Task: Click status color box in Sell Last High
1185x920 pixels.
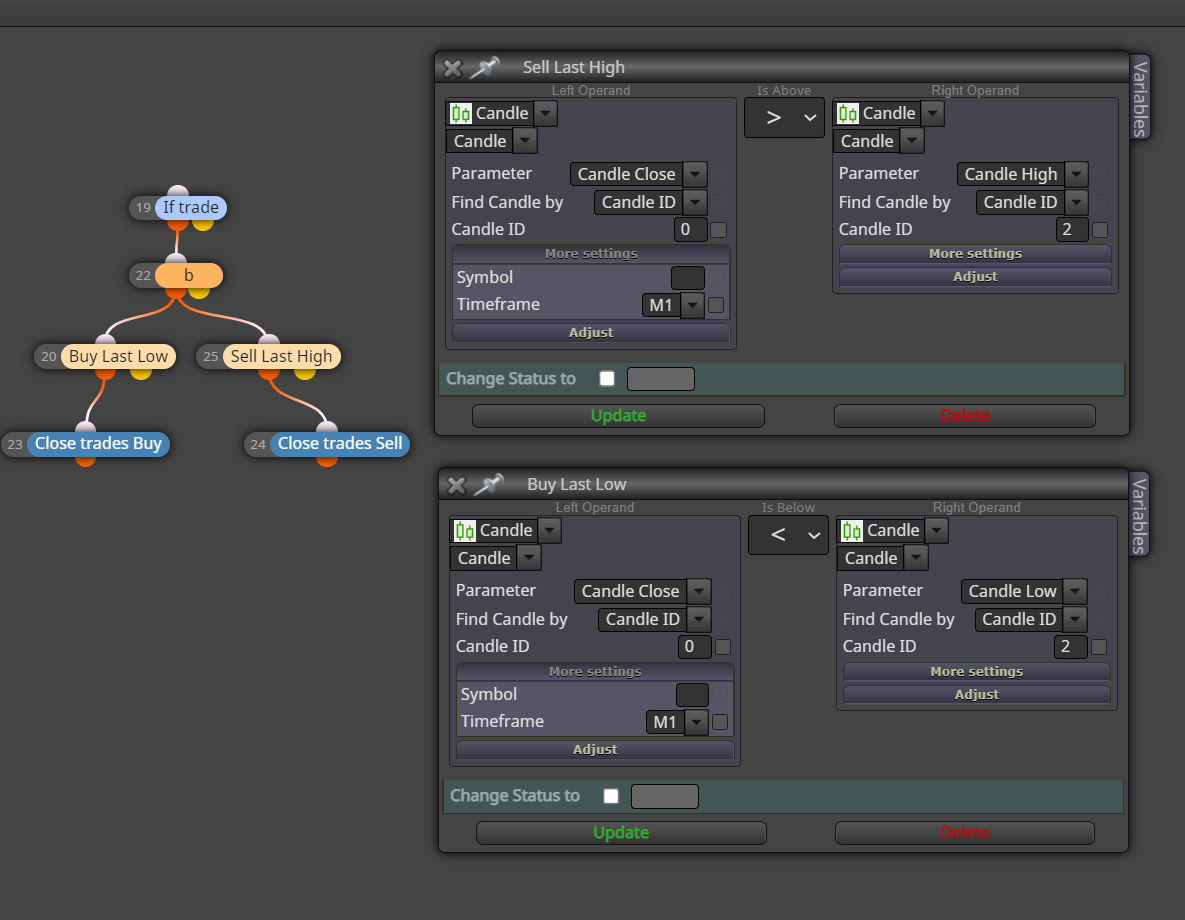Action: click(661, 379)
